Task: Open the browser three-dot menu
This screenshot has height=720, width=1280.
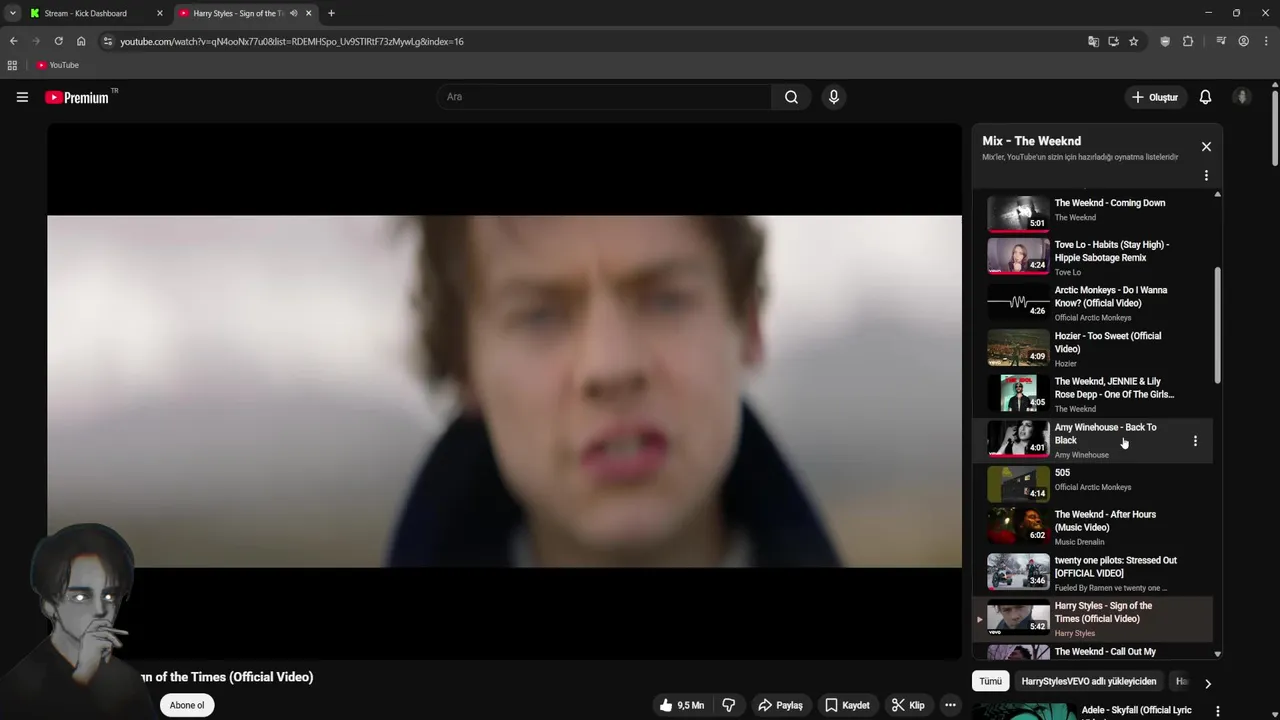Action: click(1266, 41)
